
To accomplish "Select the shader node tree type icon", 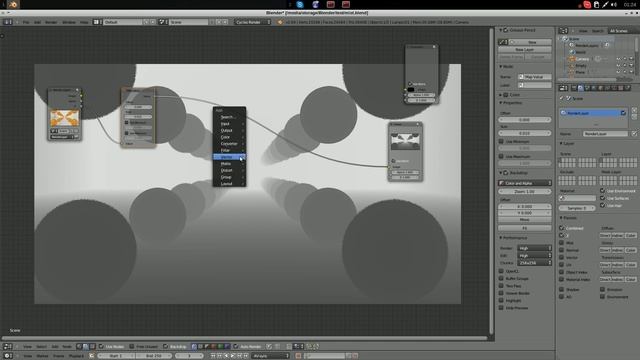I will pos(79,347).
